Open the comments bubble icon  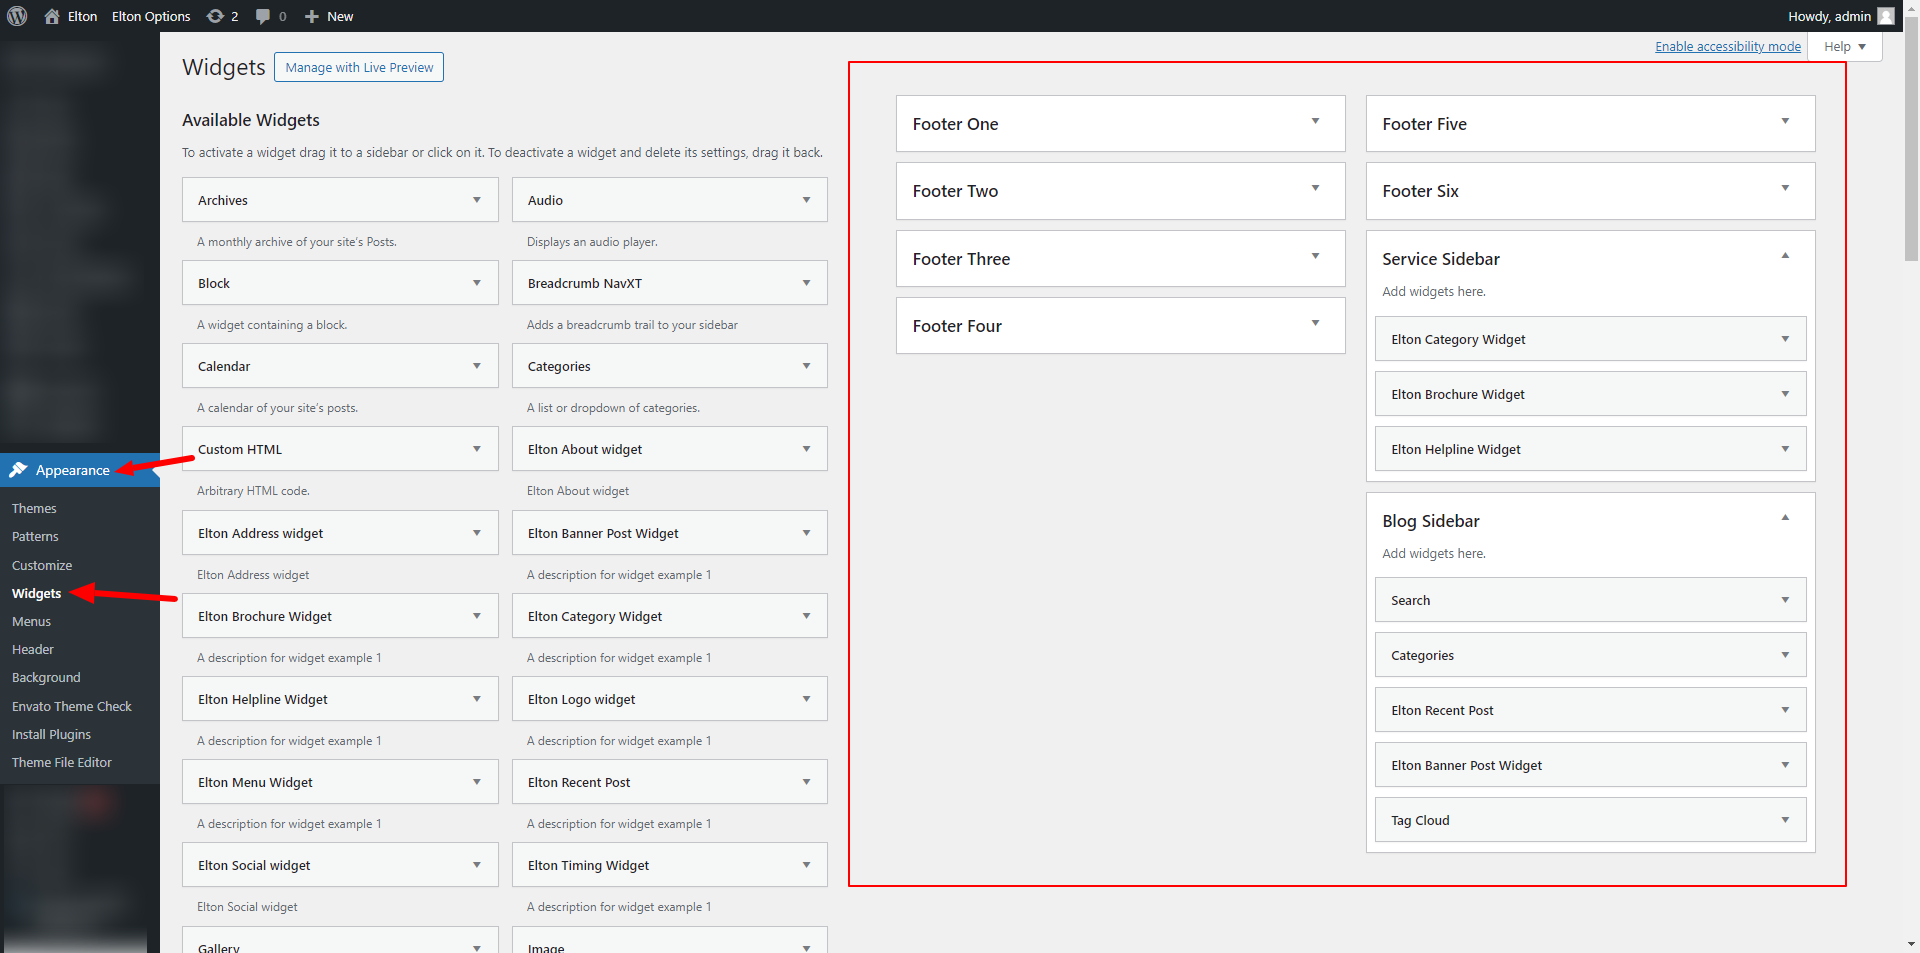263,16
